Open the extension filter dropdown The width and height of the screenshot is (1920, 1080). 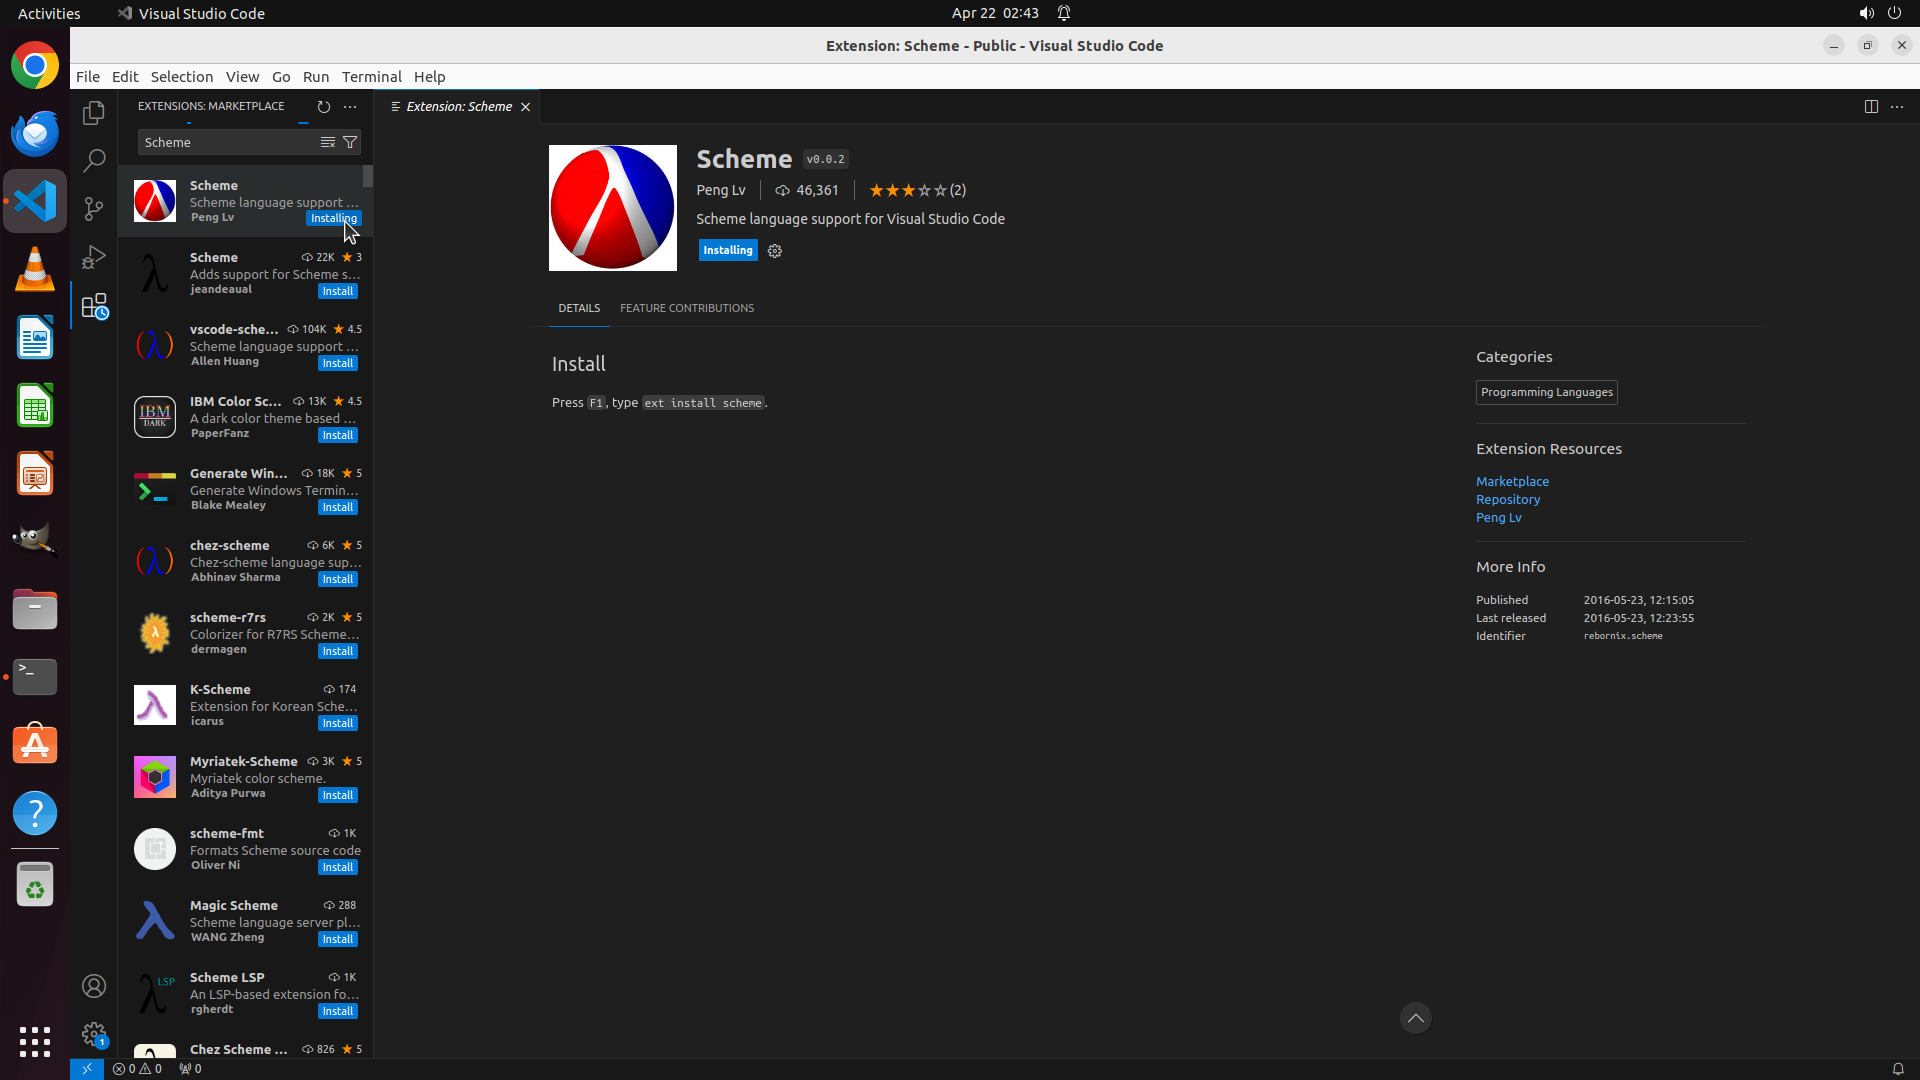(350, 142)
